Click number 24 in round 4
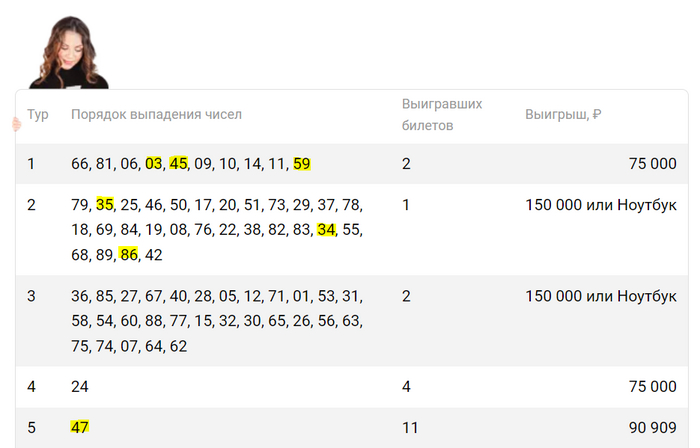This screenshot has height=448, width=700. coord(80,386)
